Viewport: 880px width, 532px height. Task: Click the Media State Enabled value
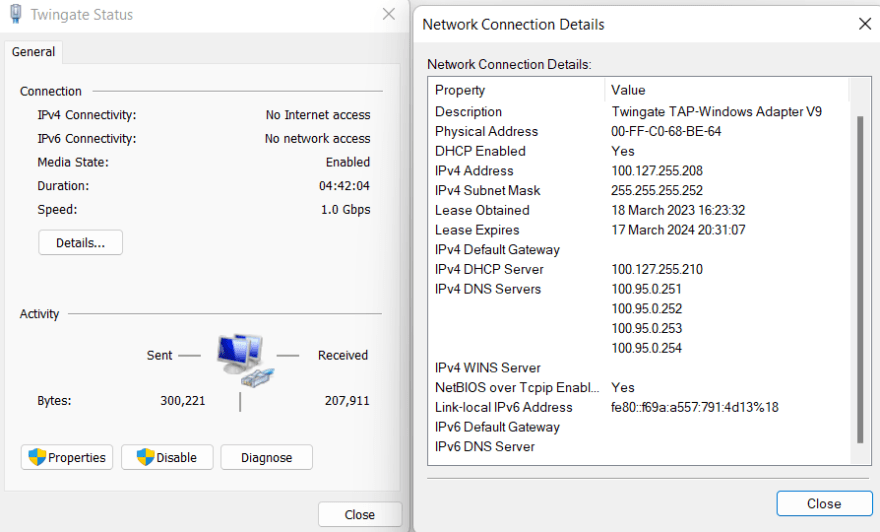click(347, 162)
